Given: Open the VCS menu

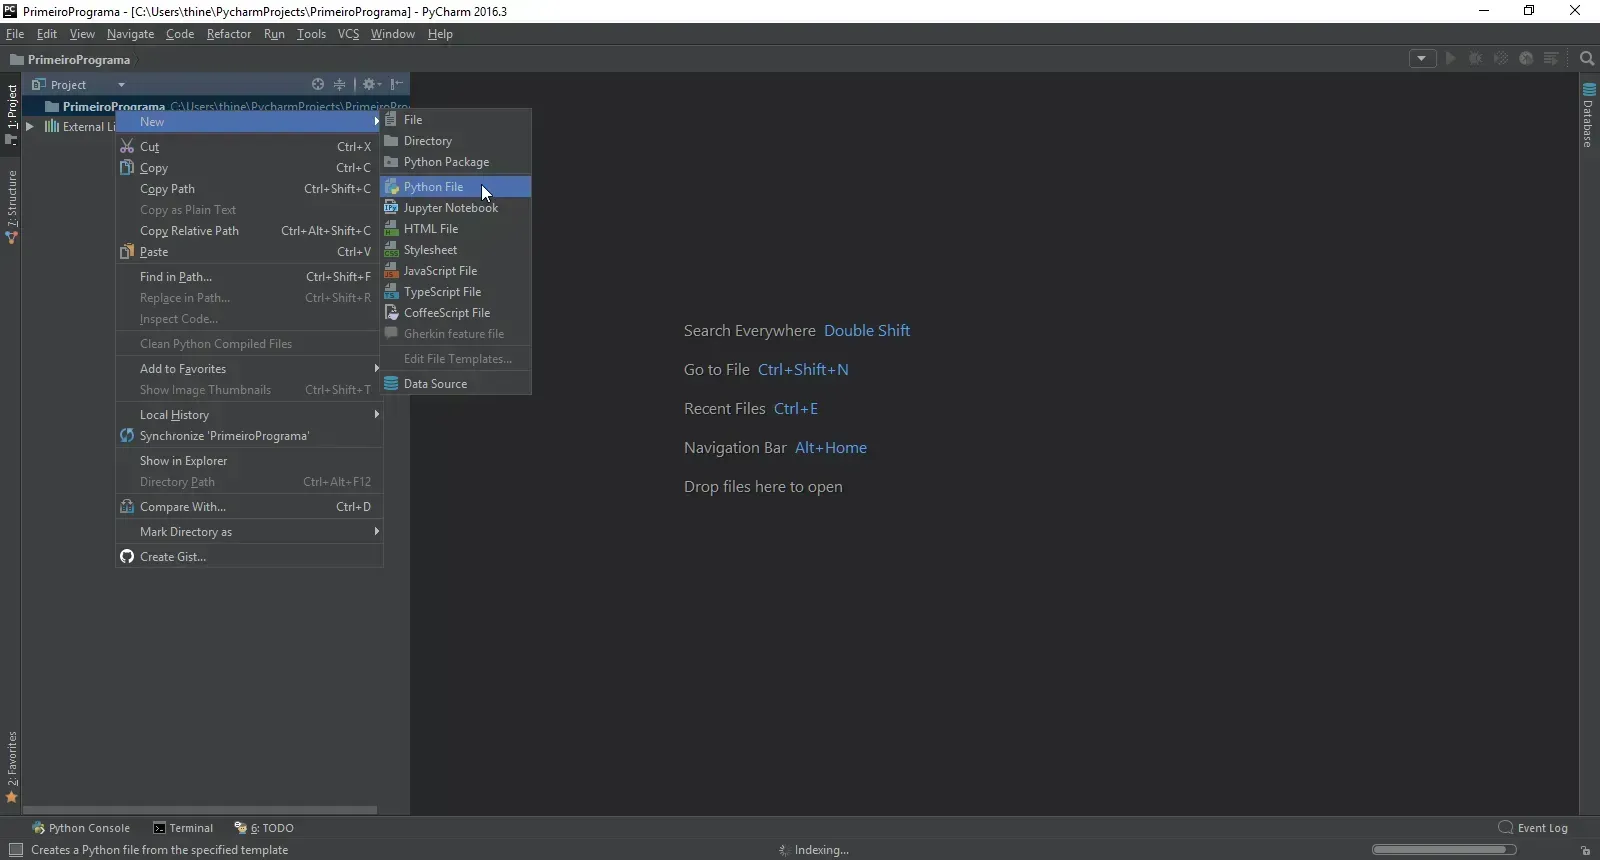Looking at the screenshot, I should [x=348, y=34].
